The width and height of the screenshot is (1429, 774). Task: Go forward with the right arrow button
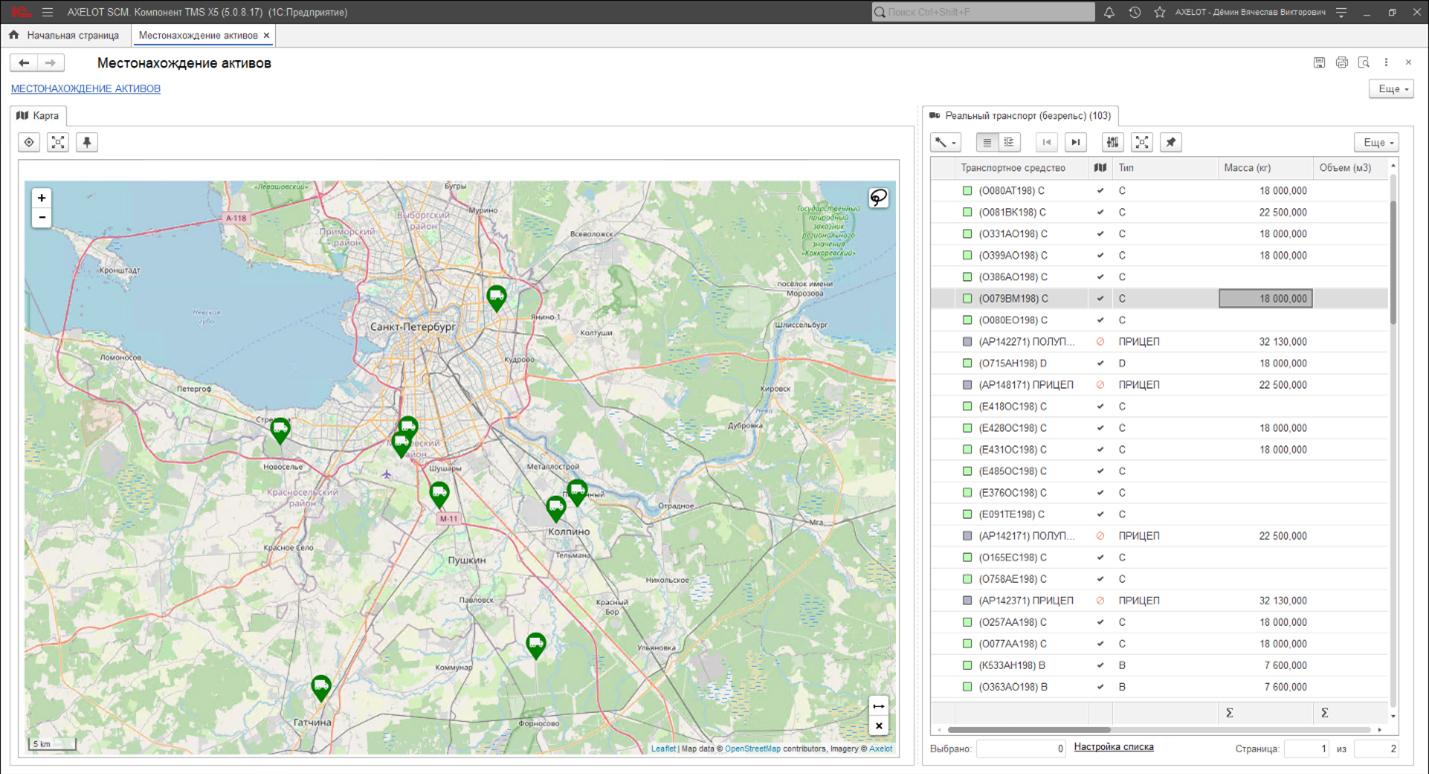(51, 63)
